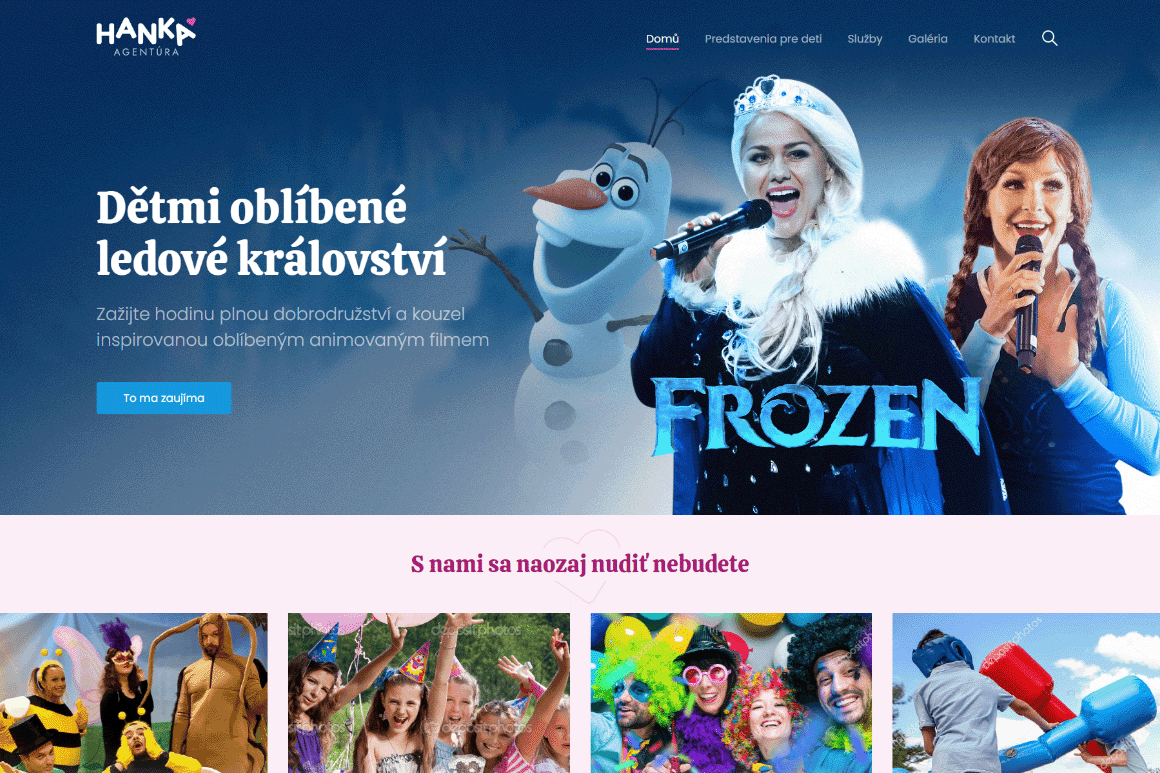Screen dimensions: 1160x773
Task: Open the inflatable jousting game thumbnail
Action: 1026,692
